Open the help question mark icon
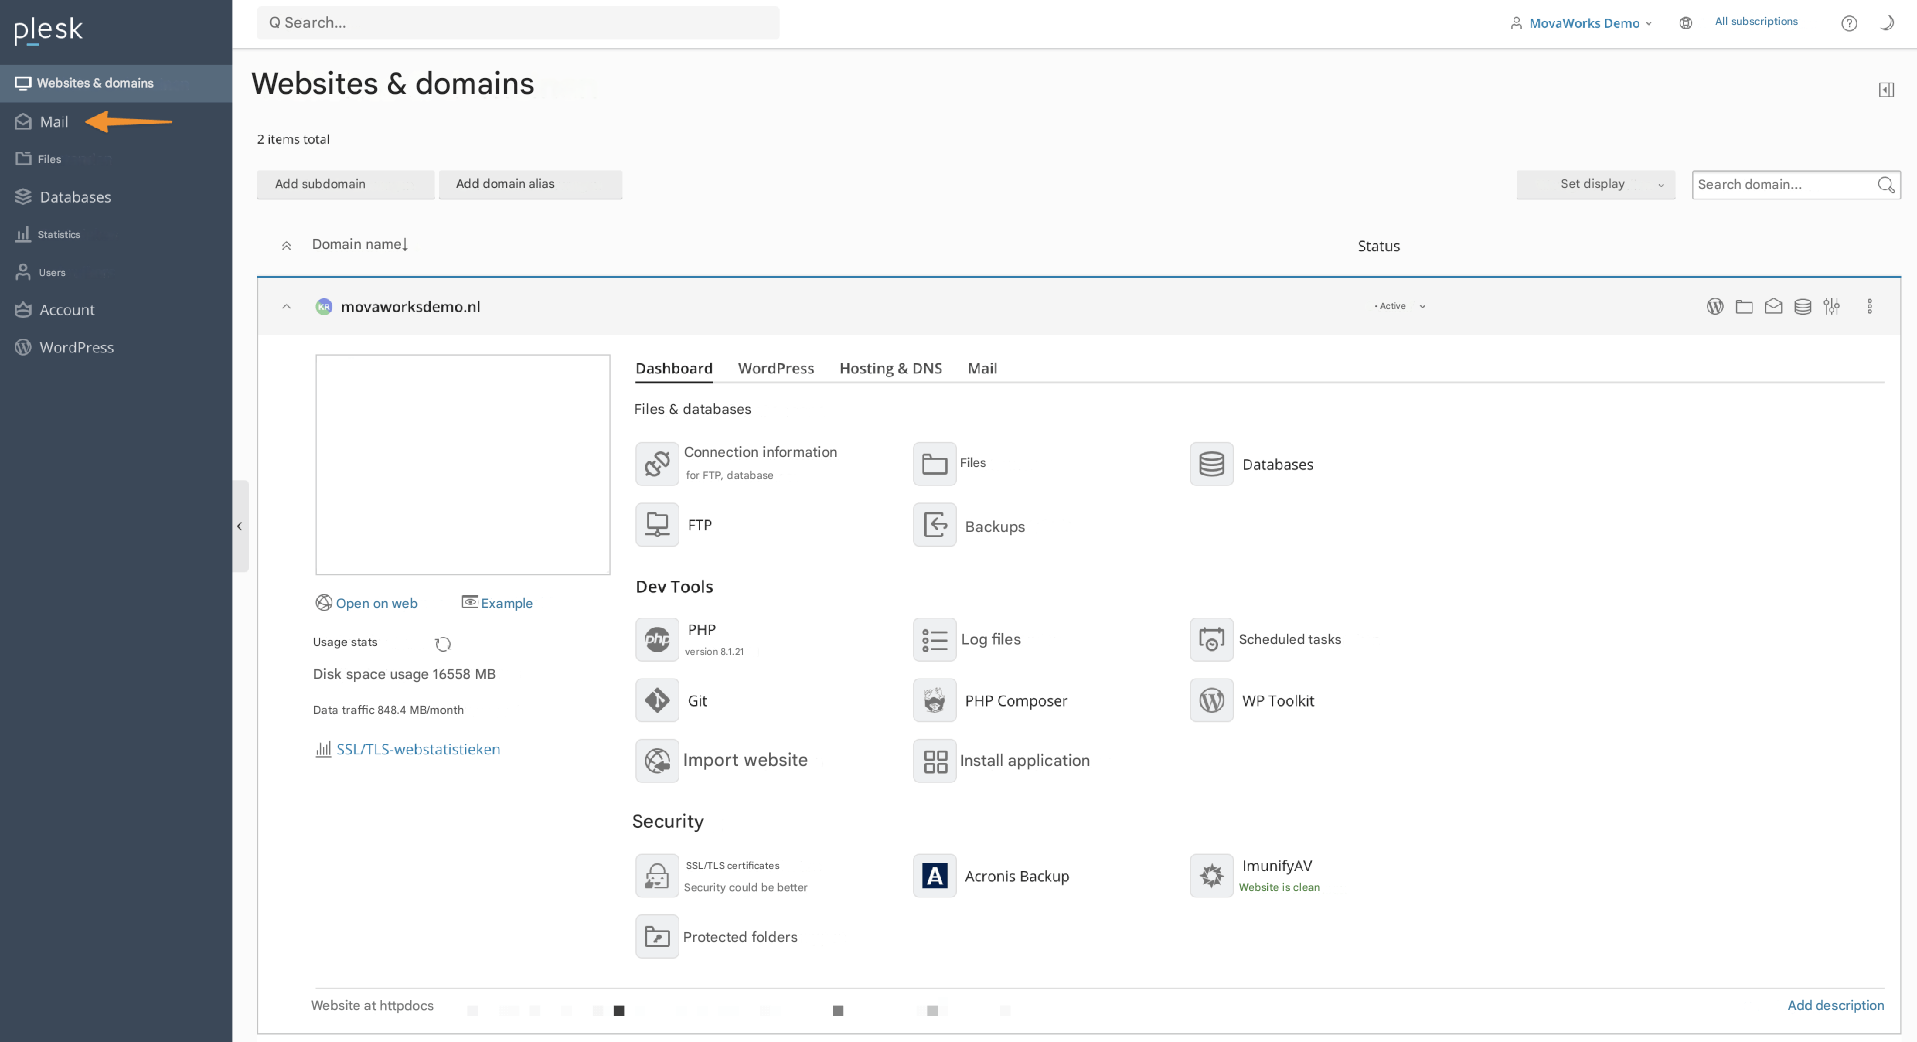1917x1042 pixels. [1849, 23]
